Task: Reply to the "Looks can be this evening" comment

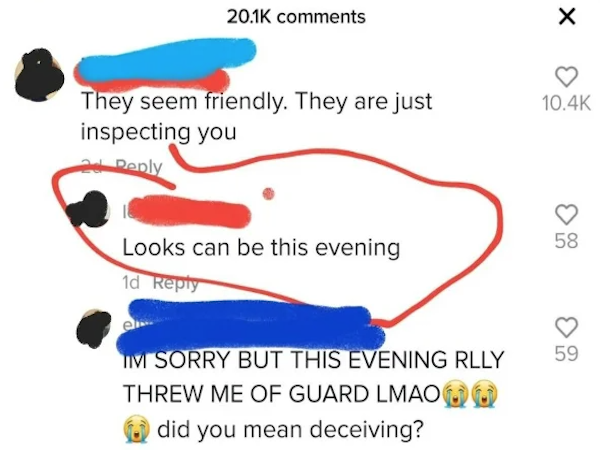Action: coord(176,283)
